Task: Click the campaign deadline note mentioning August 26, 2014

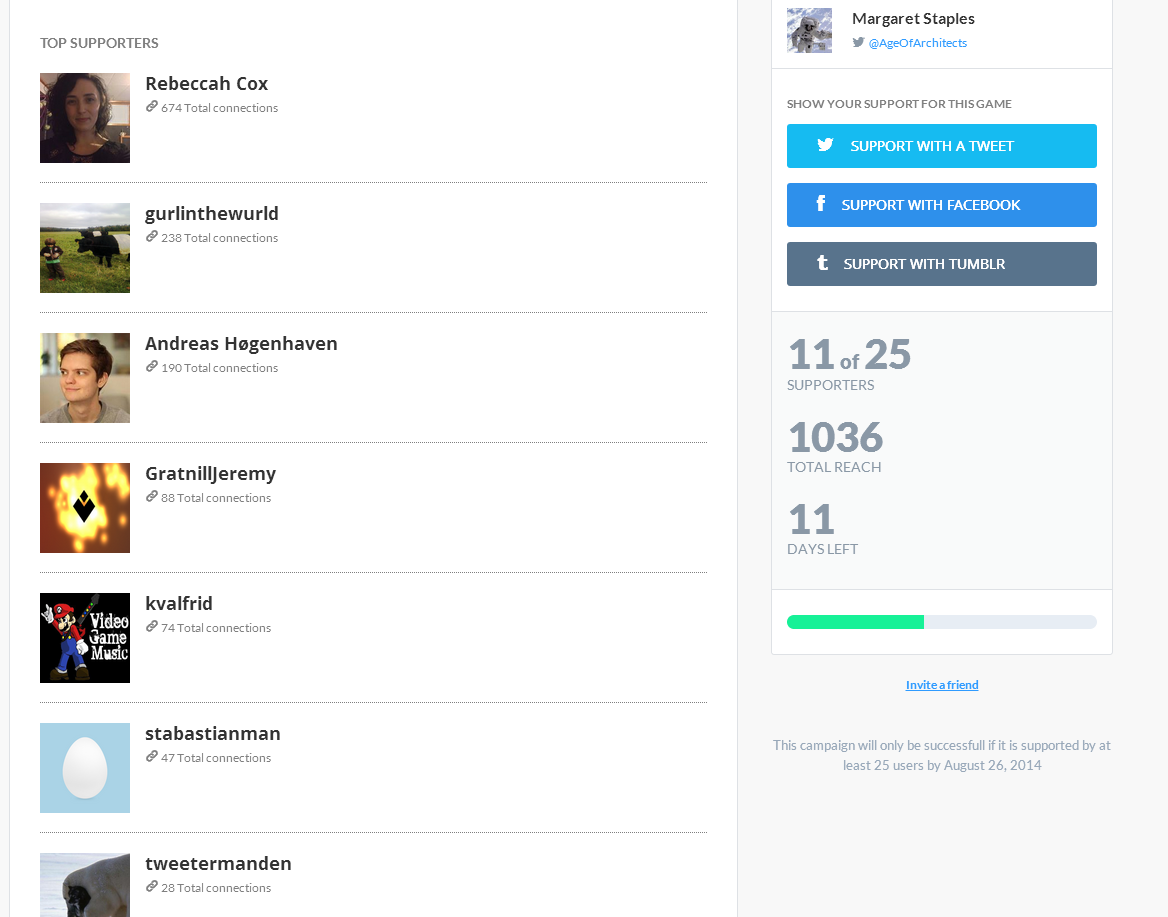Action: pos(942,755)
